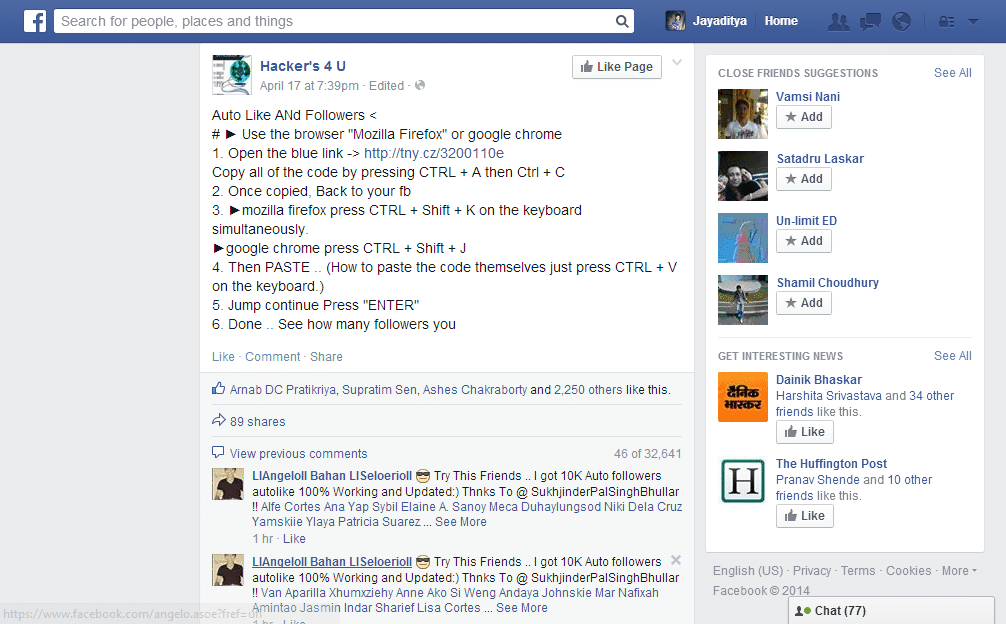View the 89 shares
The image size is (1006, 624).
click(258, 422)
